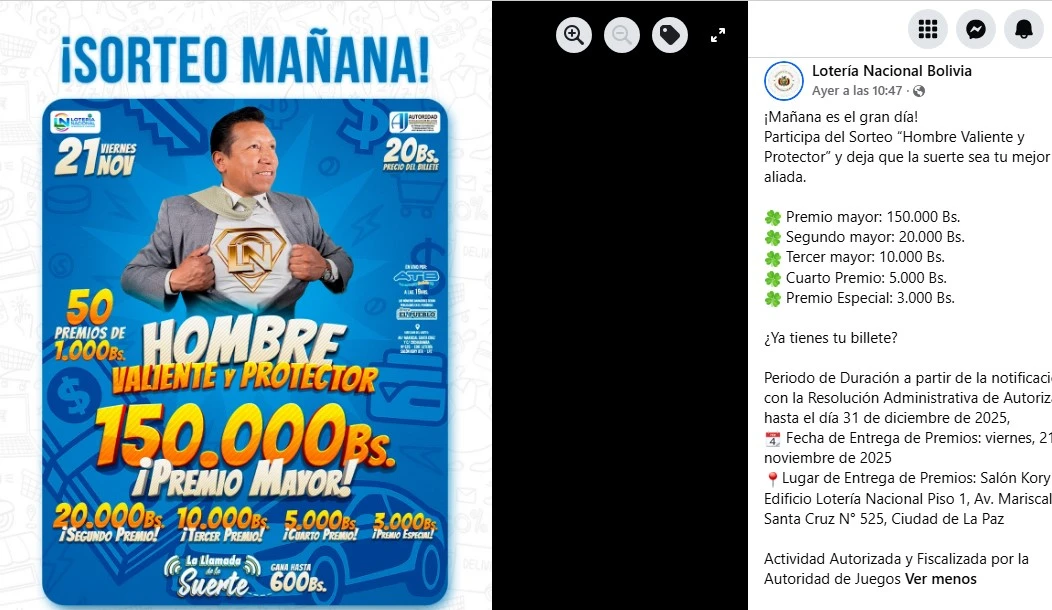The height and width of the screenshot is (610, 1052).
Task: Click the lottery poster image
Action: (246, 305)
